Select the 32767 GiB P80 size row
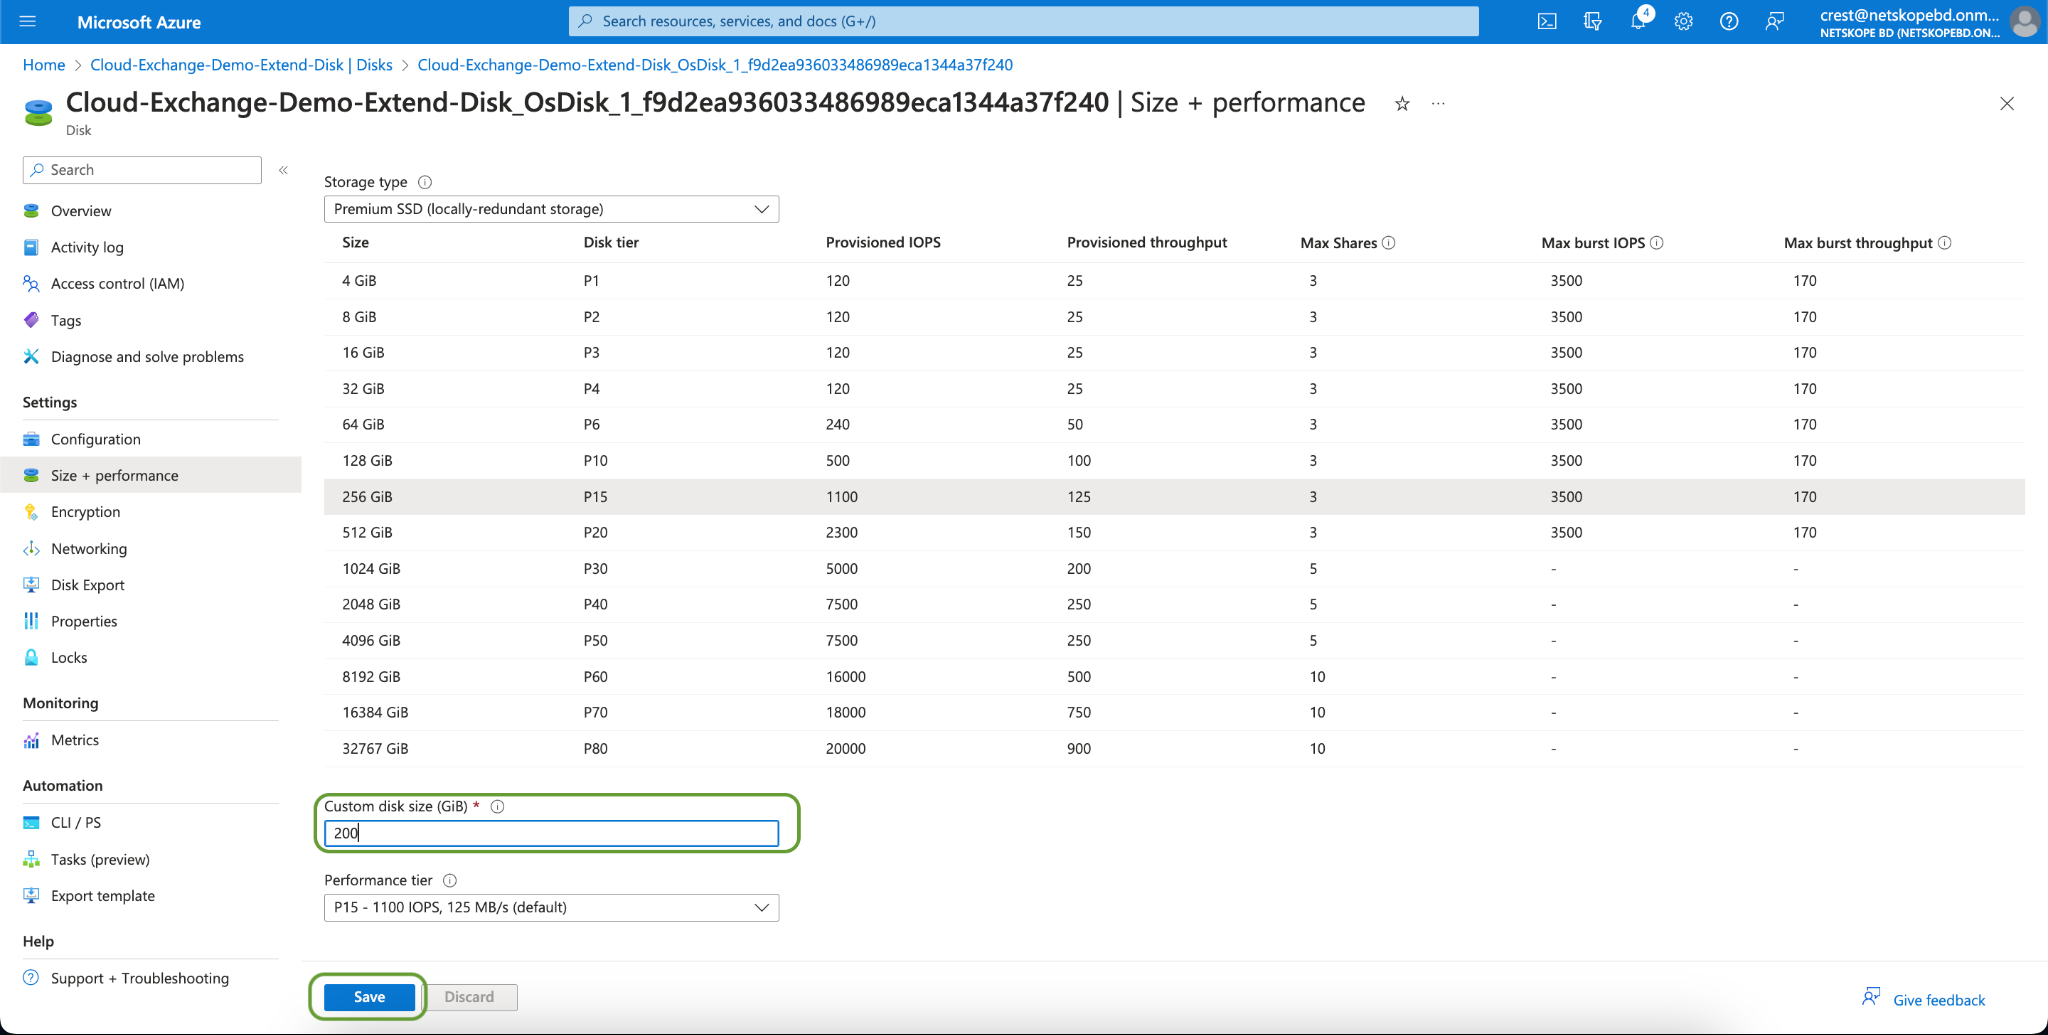The height and width of the screenshot is (1035, 2048). click(x=1174, y=749)
